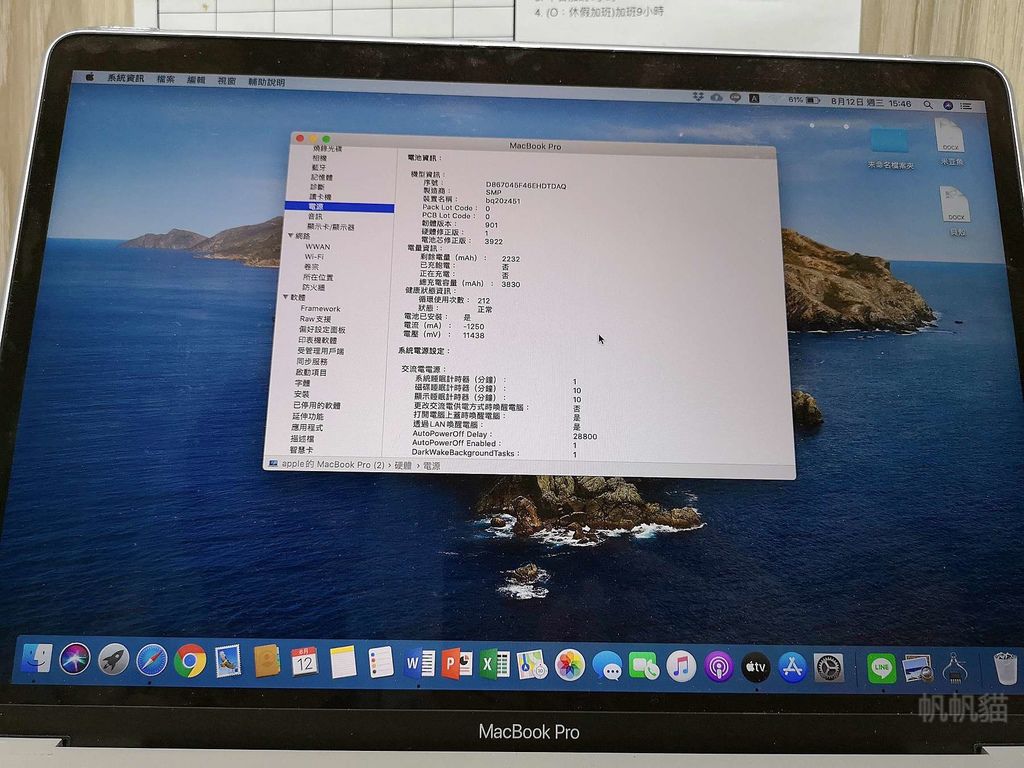Open the yellow Notes app in Dock
This screenshot has height=768, width=1024.
[x=343, y=664]
